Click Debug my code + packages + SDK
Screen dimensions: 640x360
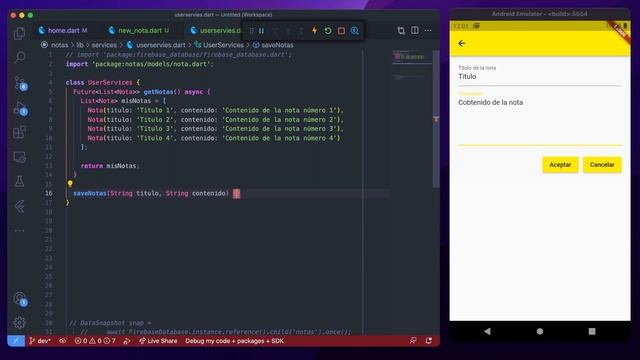(234, 341)
